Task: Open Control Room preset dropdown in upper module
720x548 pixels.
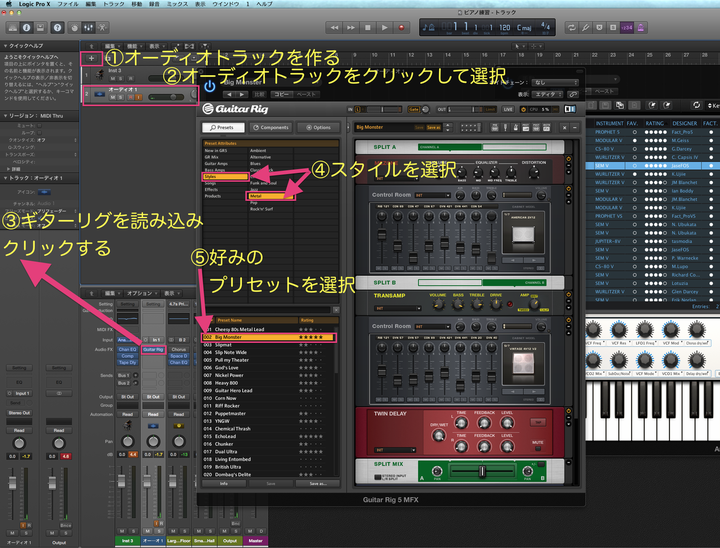Action: pyautogui.click(x=433, y=195)
